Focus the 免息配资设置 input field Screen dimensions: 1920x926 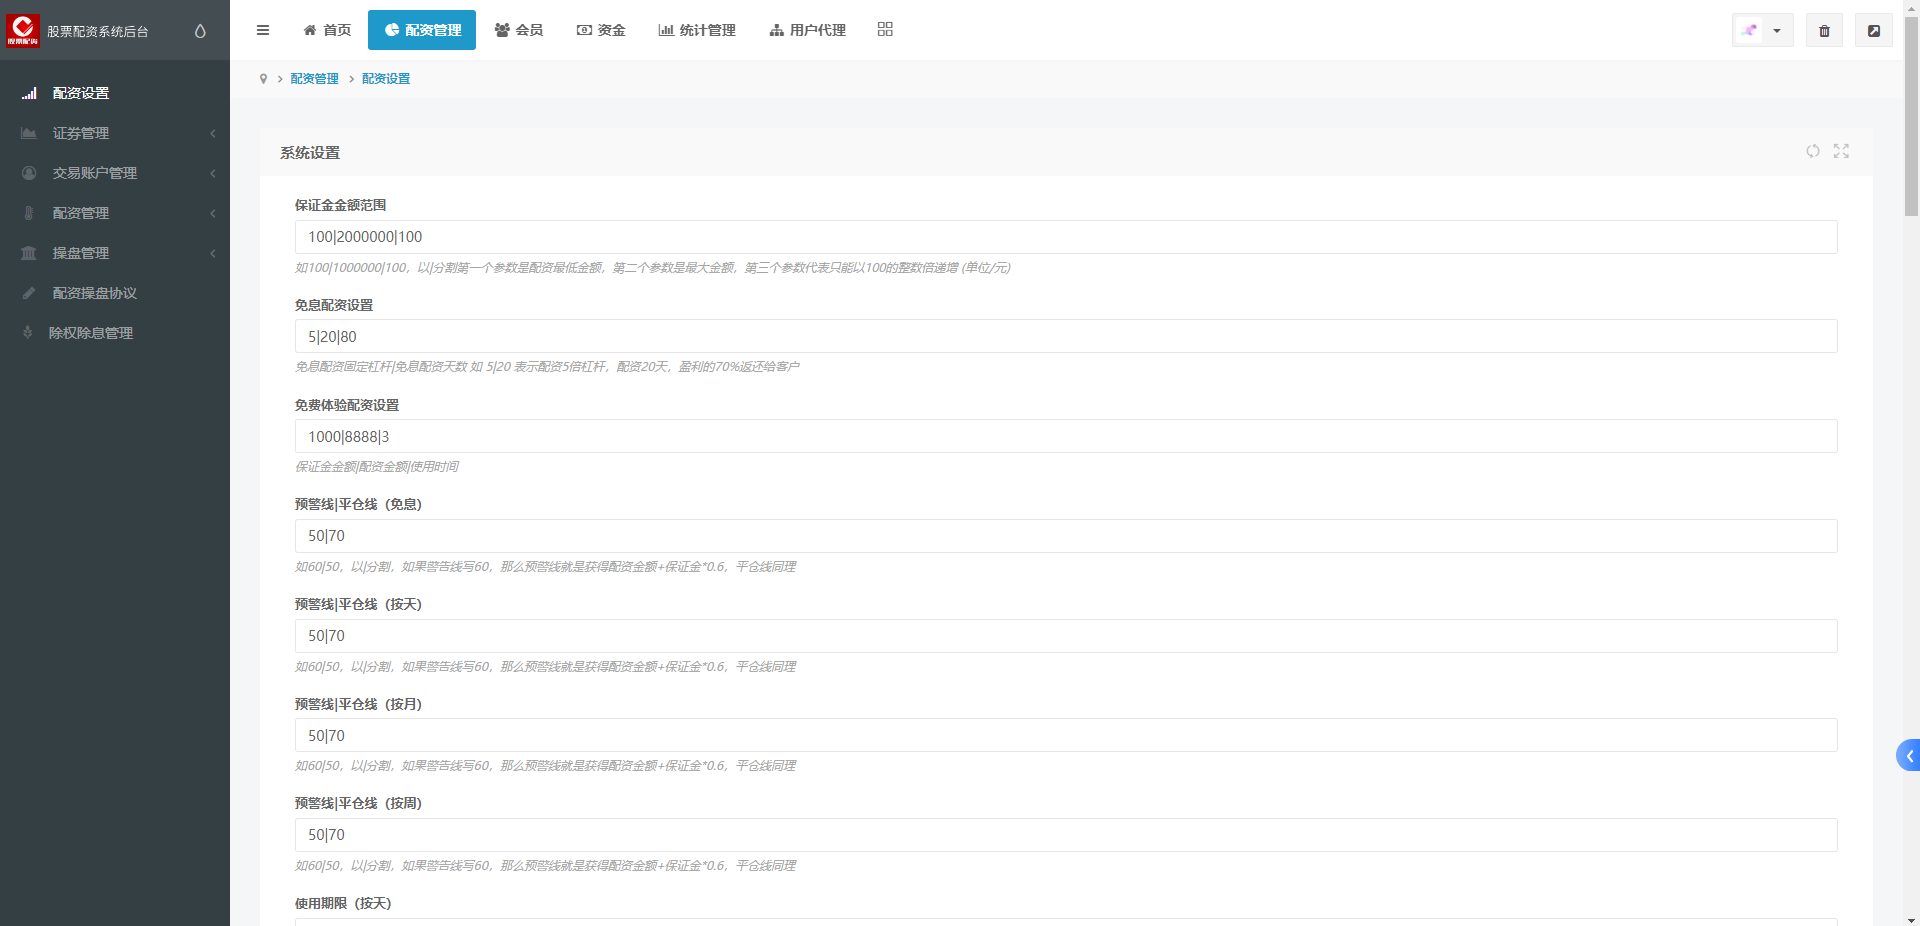click(1065, 337)
